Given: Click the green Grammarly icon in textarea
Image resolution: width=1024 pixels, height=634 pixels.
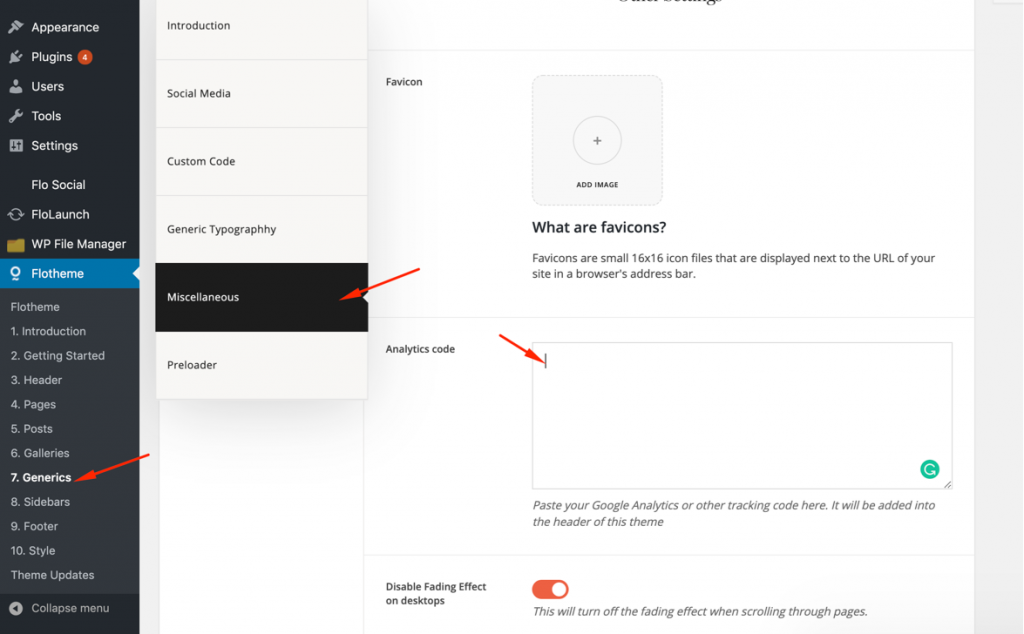Looking at the screenshot, I should tap(929, 469).
